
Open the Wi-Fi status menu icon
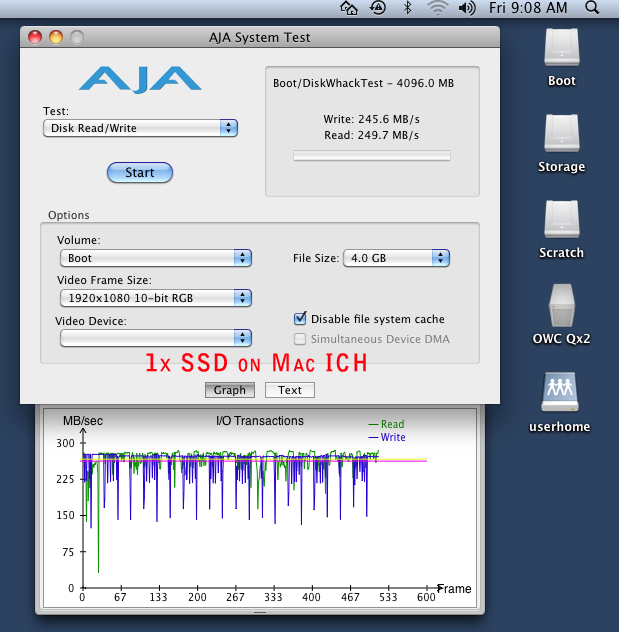pos(438,8)
